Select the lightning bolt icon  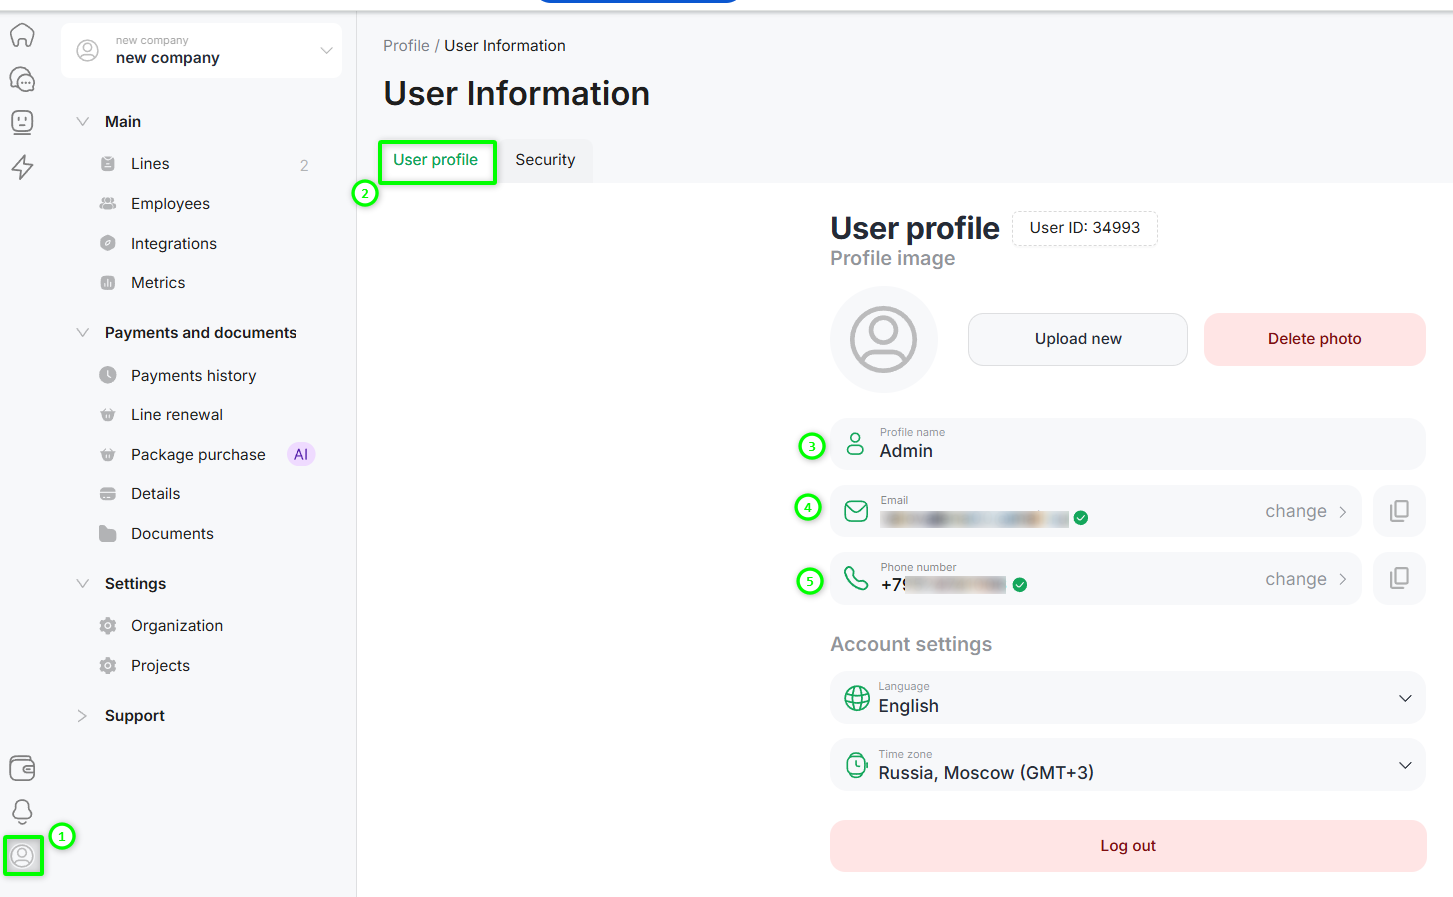pyautogui.click(x=22, y=166)
